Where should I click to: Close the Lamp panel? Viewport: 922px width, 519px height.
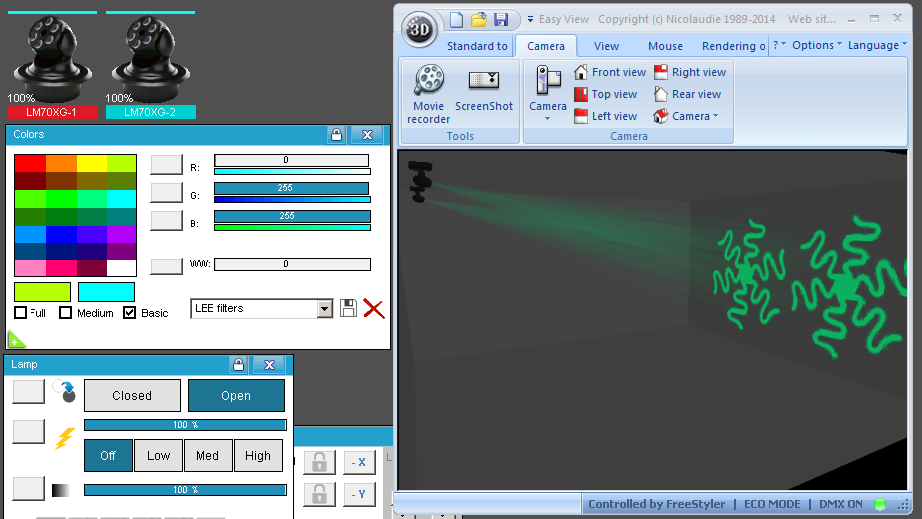[x=269, y=365]
